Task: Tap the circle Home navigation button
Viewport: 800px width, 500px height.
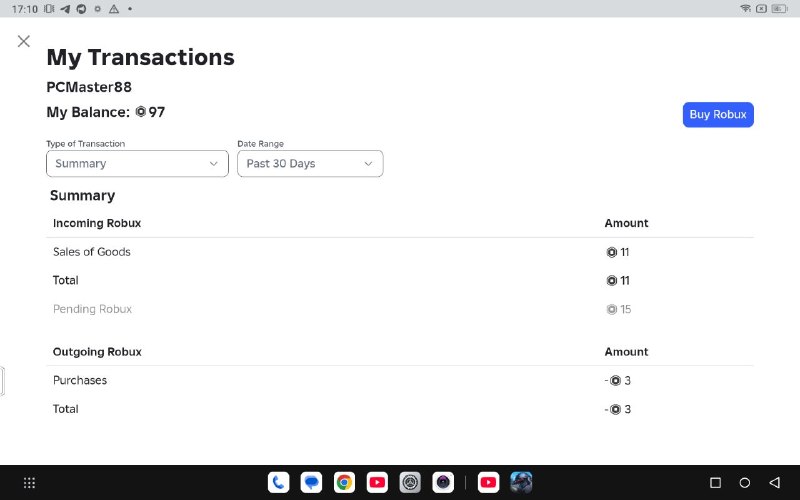Action: click(x=744, y=483)
